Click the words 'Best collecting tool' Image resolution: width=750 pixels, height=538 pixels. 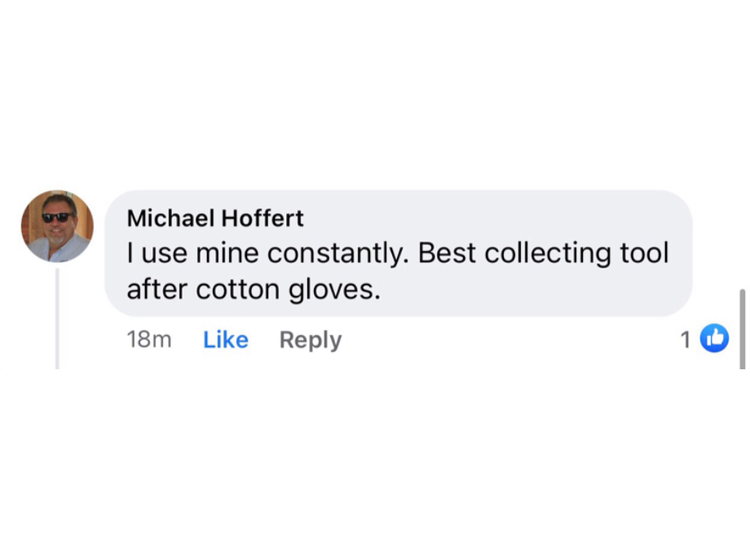[x=543, y=254]
